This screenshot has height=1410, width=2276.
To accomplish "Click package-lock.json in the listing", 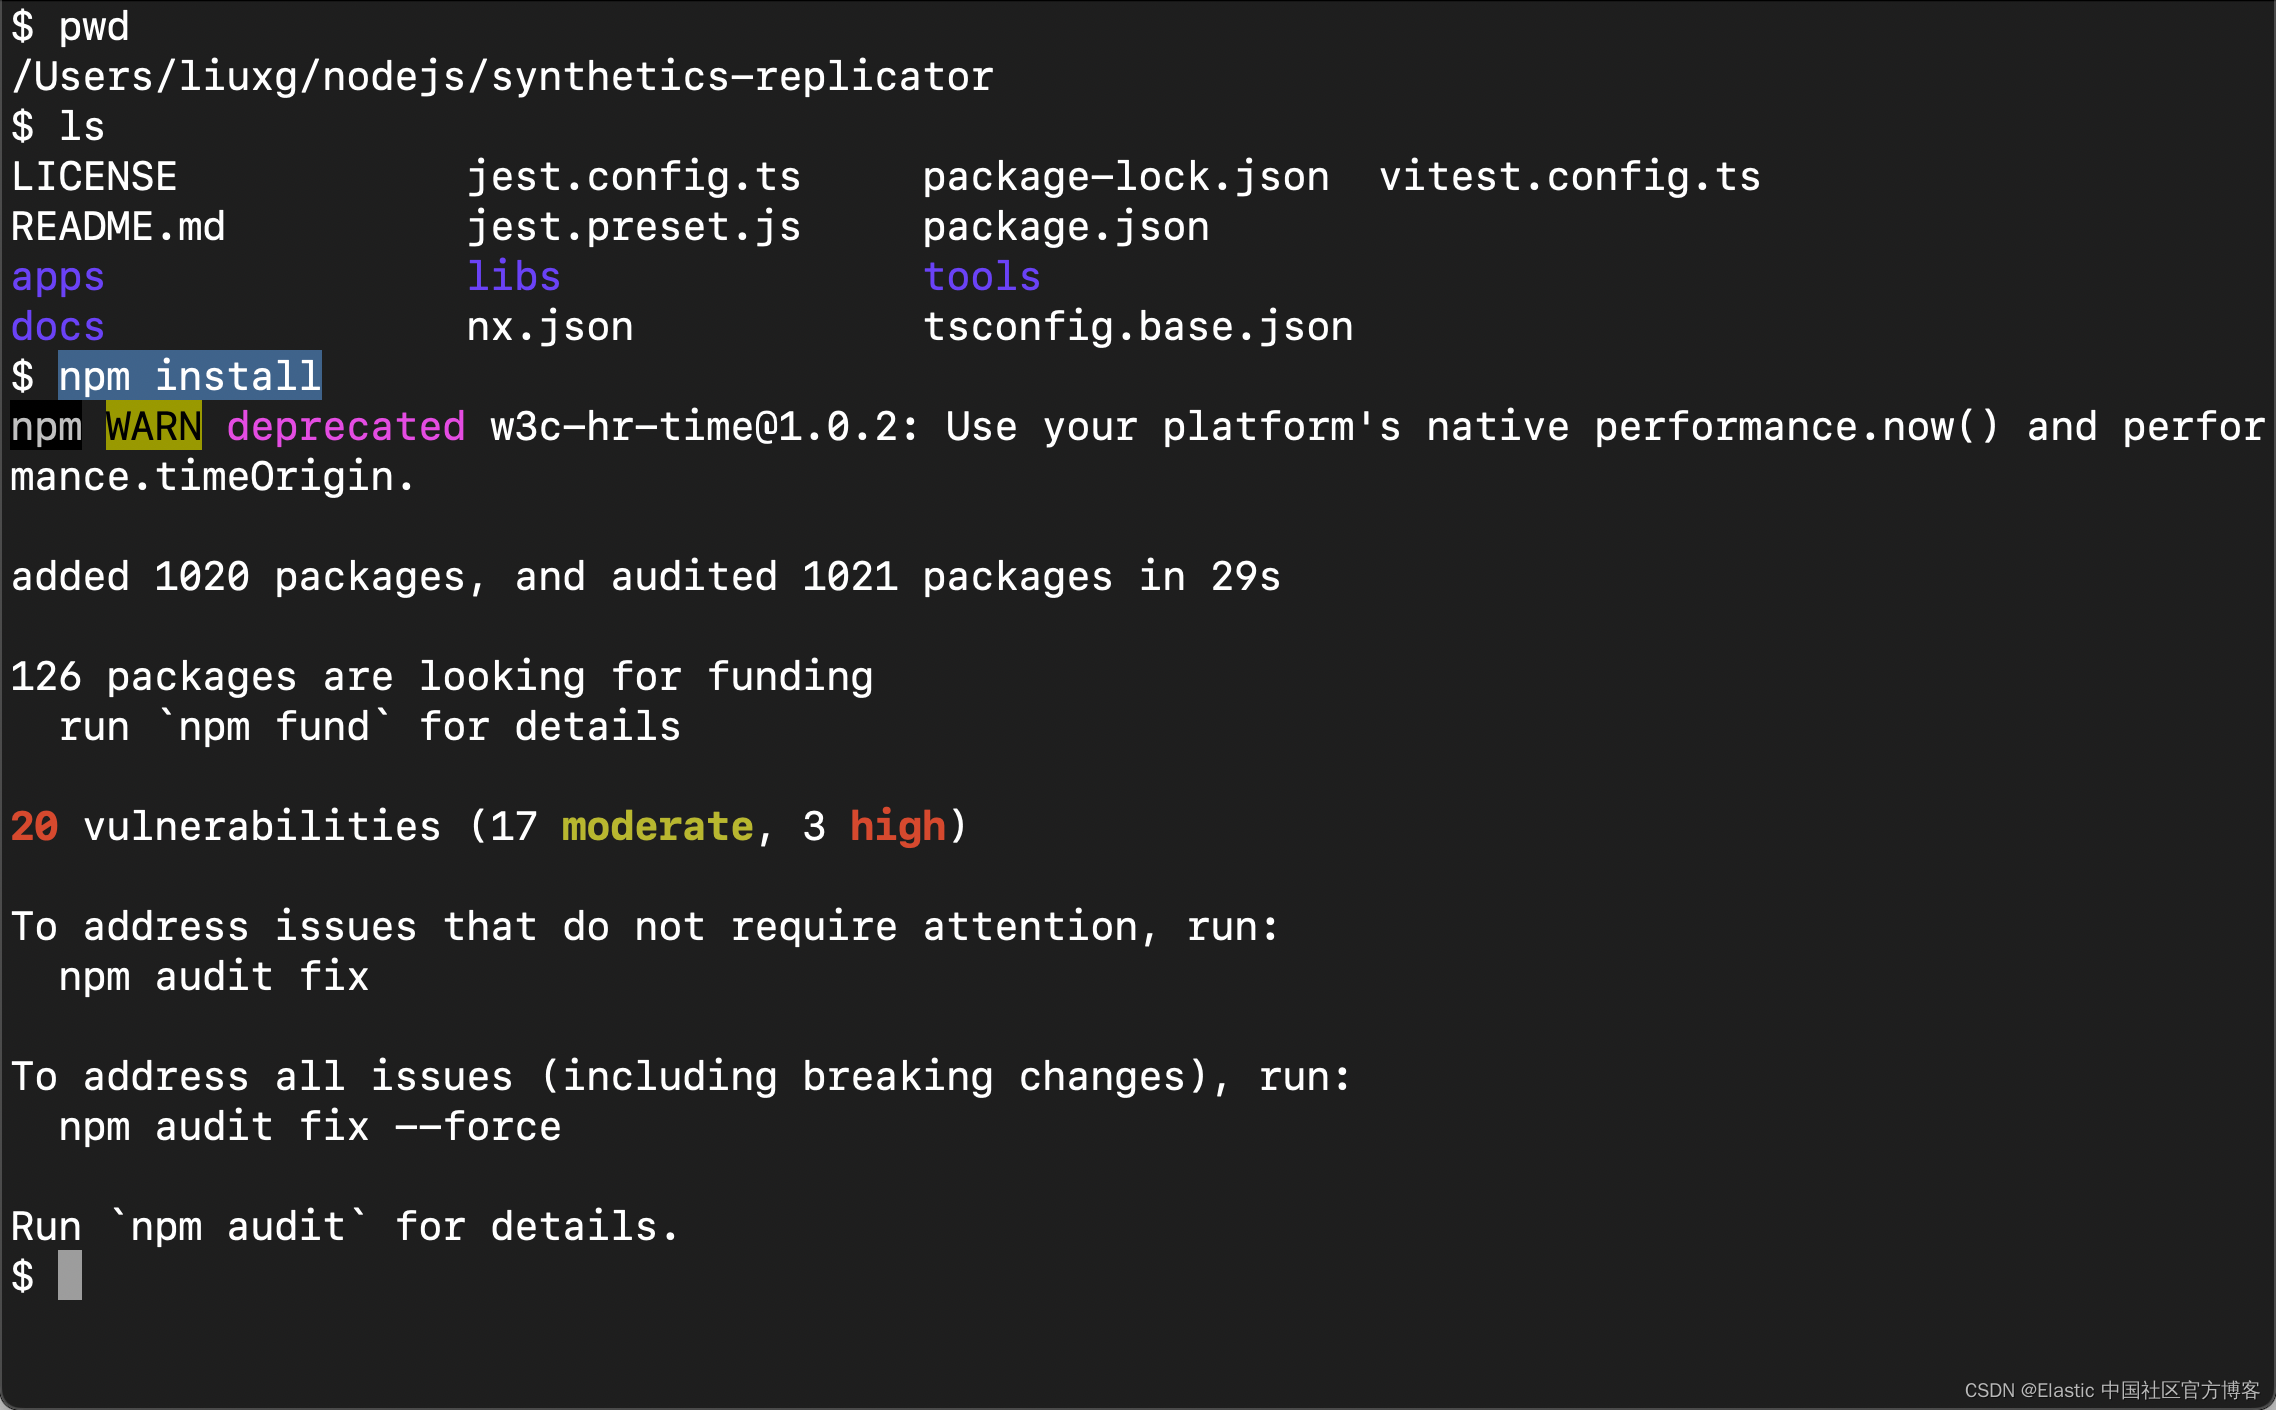I will click(1126, 177).
